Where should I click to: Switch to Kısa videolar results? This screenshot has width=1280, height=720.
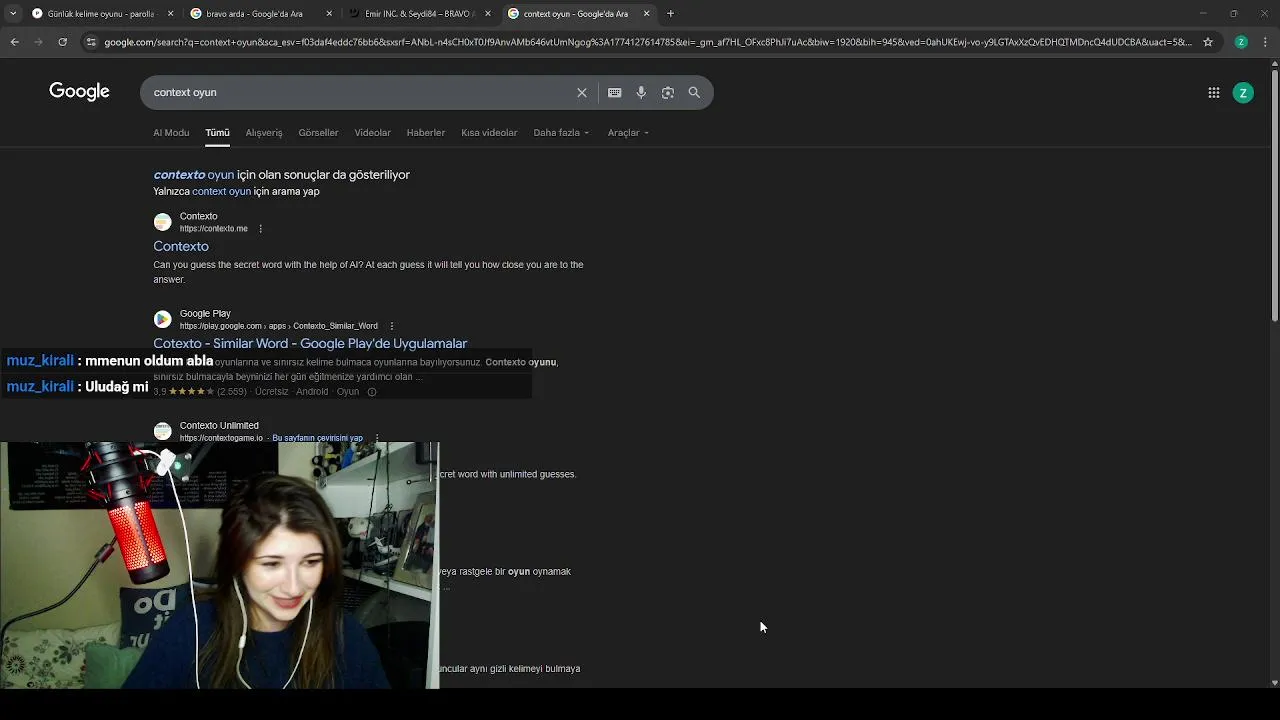point(489,133)
